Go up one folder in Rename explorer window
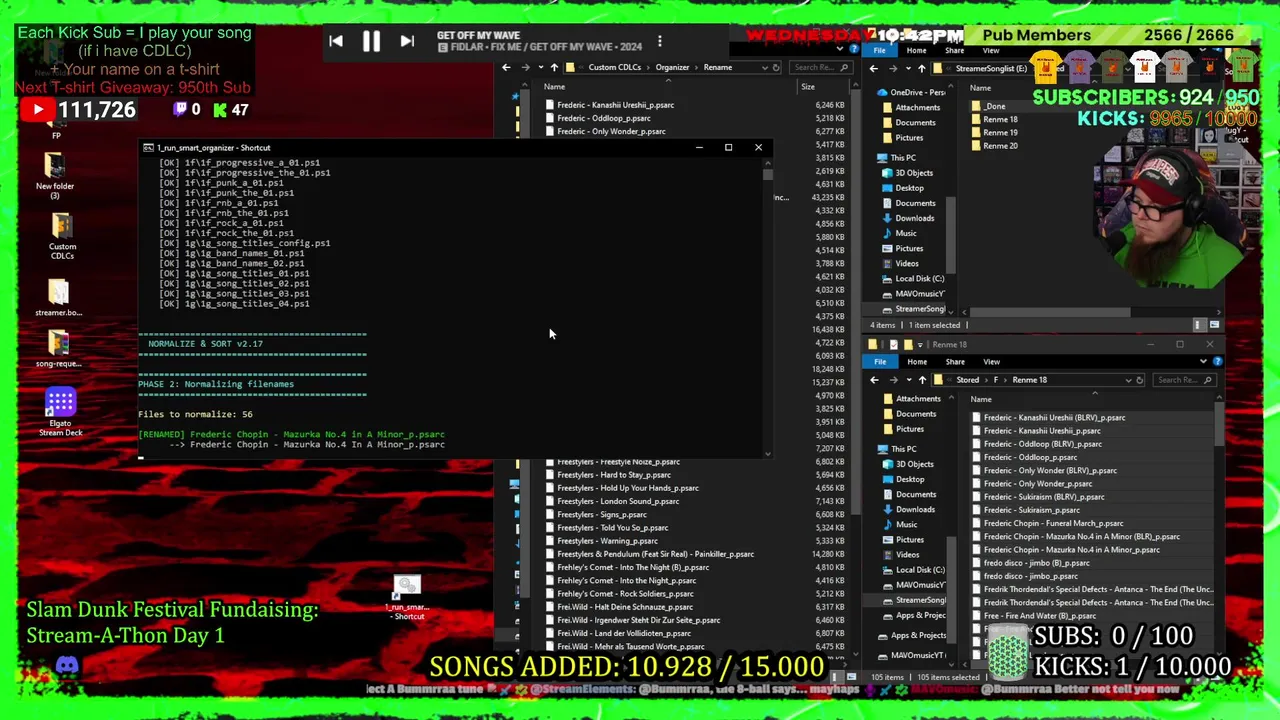 [x=554, y=67]
